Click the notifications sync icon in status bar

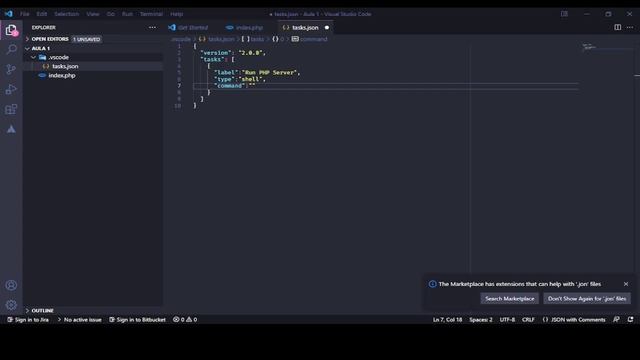tap(630, 320)
